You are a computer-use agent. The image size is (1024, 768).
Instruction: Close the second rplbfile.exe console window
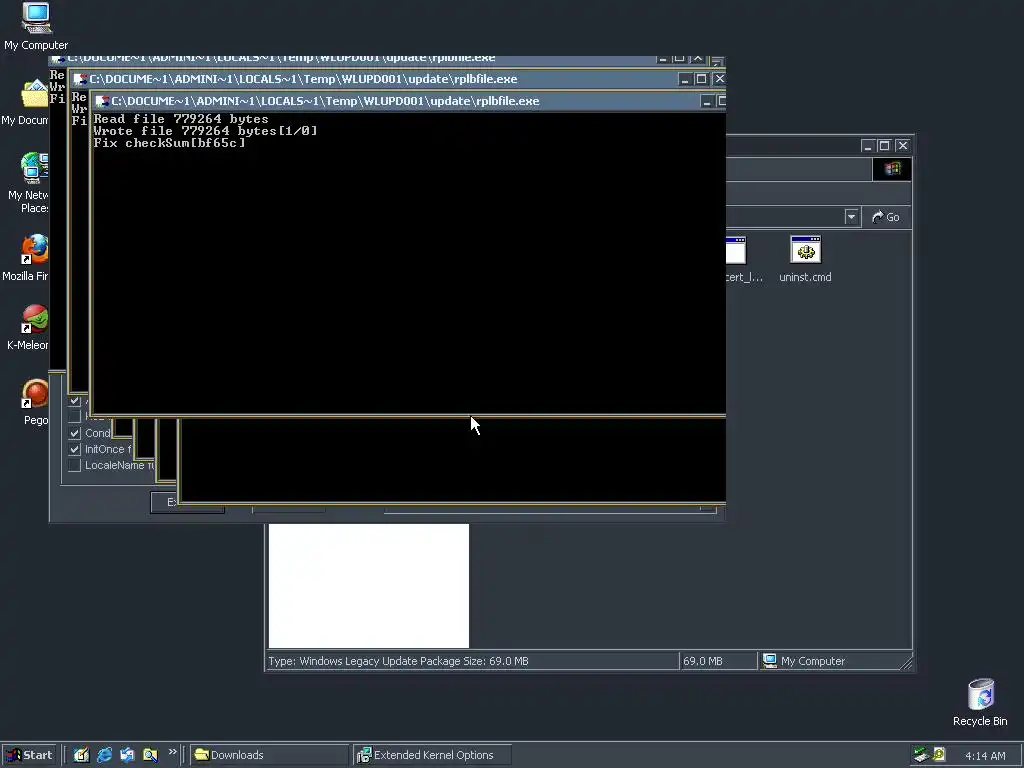(719, 79)
